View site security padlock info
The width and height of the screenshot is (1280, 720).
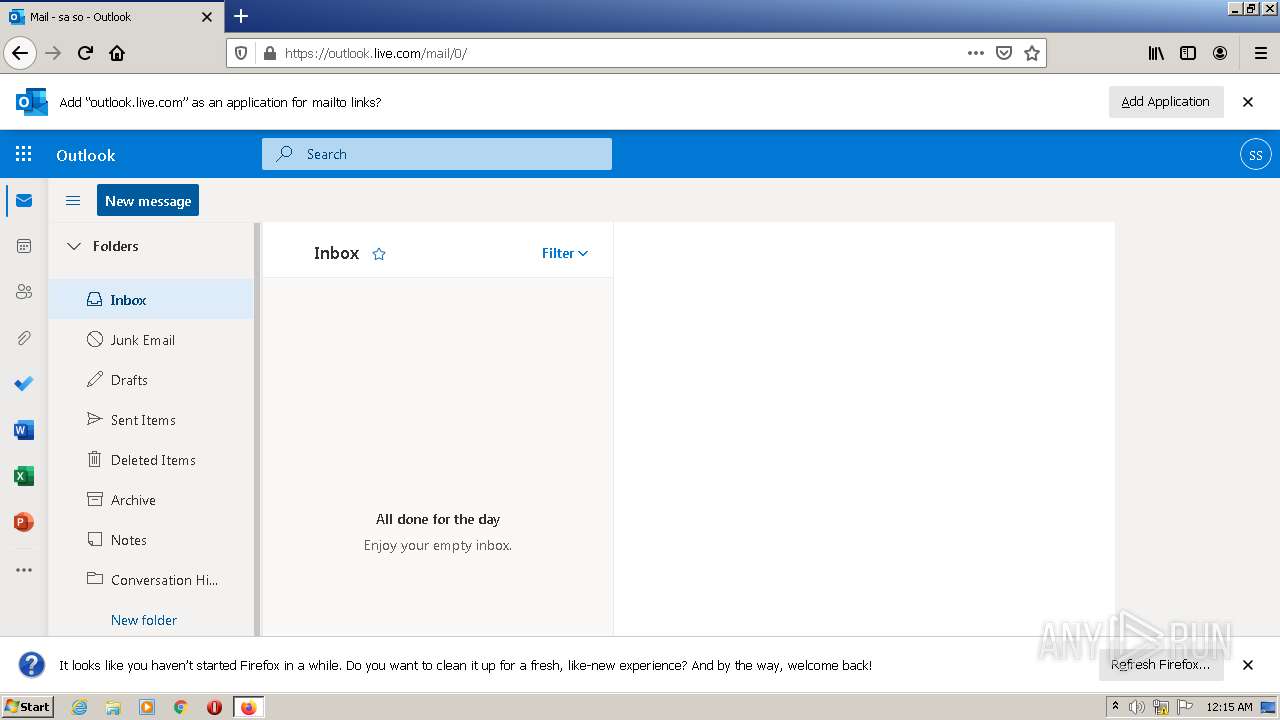[x=268, y=53]
